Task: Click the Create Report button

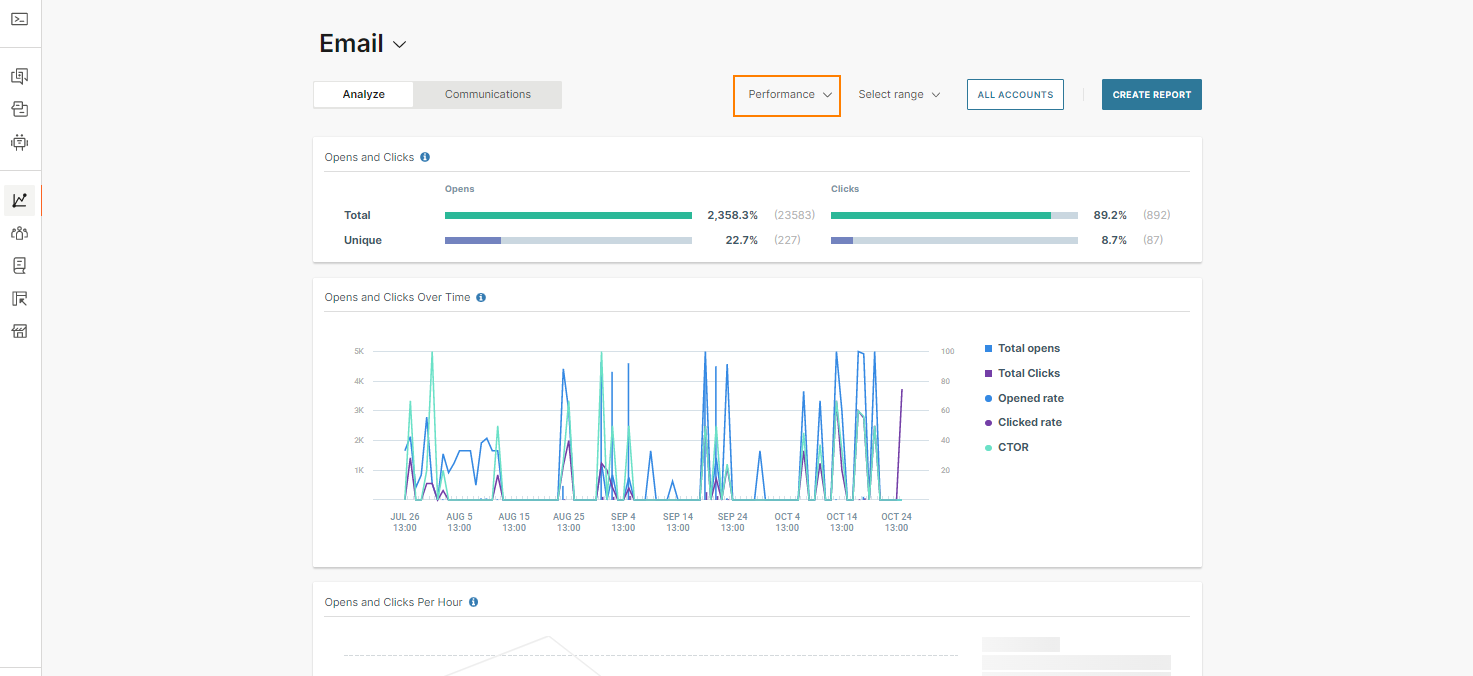Action: [x=1151, y=95]
